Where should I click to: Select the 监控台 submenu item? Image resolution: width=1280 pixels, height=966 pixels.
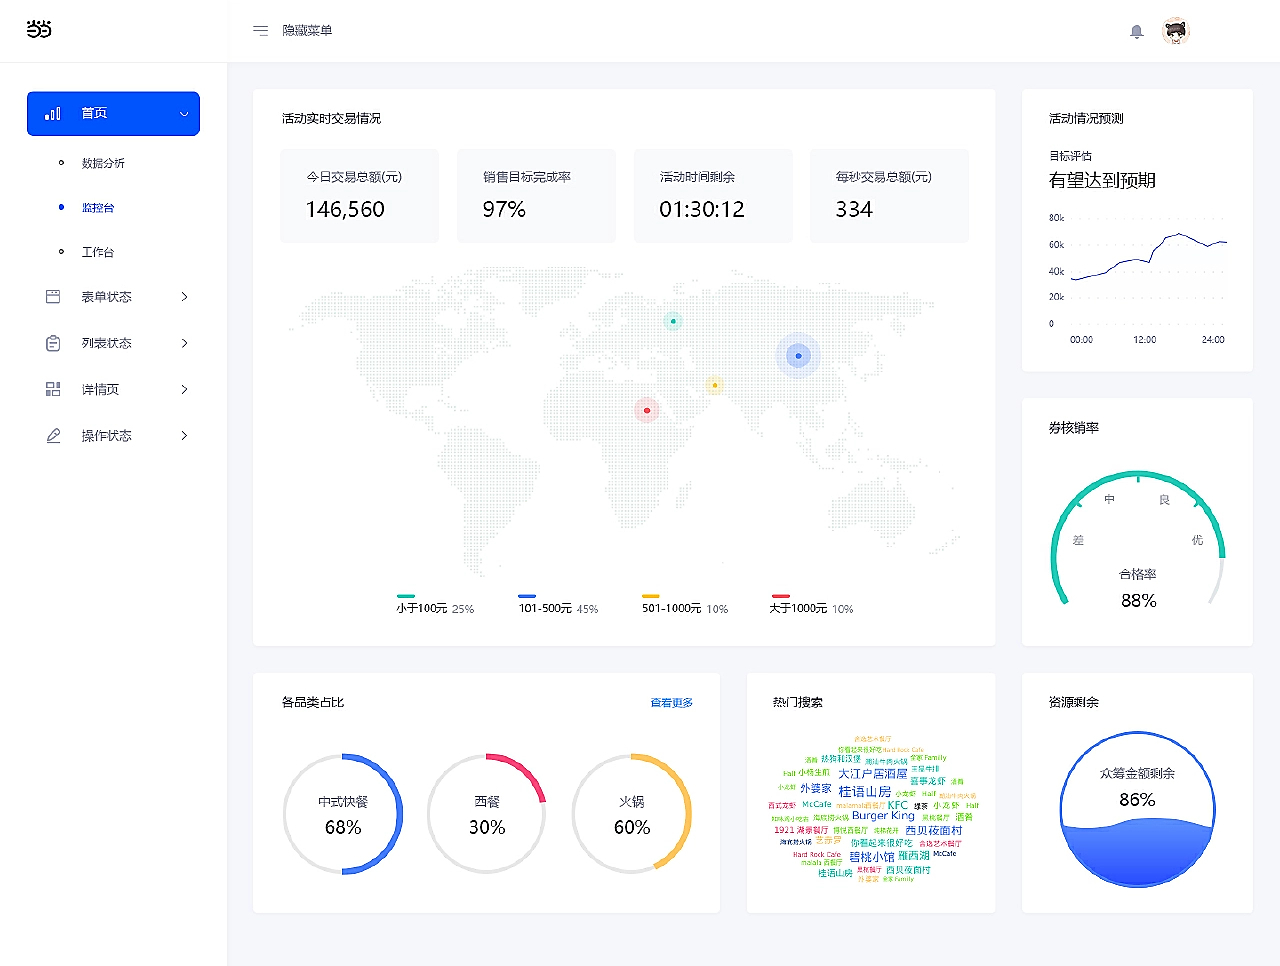[98, 208]
